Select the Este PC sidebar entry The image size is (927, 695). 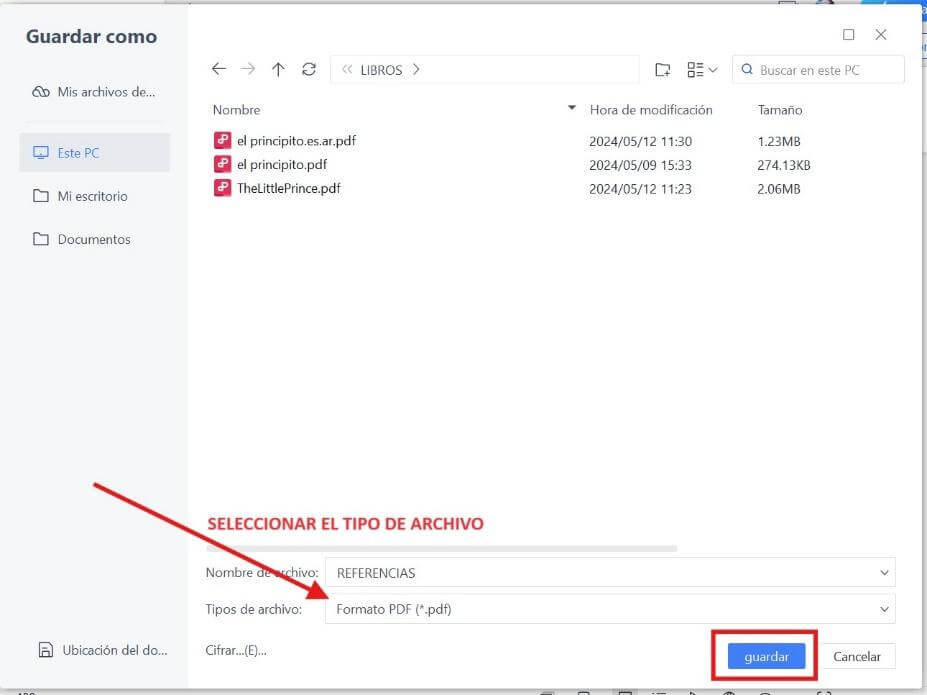[82, 152]
